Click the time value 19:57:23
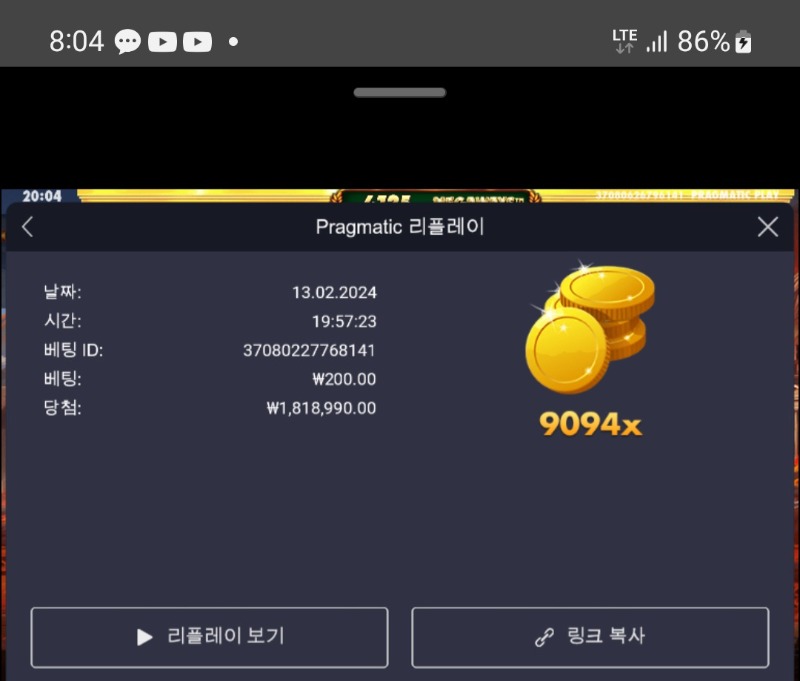 coord(344,321)
